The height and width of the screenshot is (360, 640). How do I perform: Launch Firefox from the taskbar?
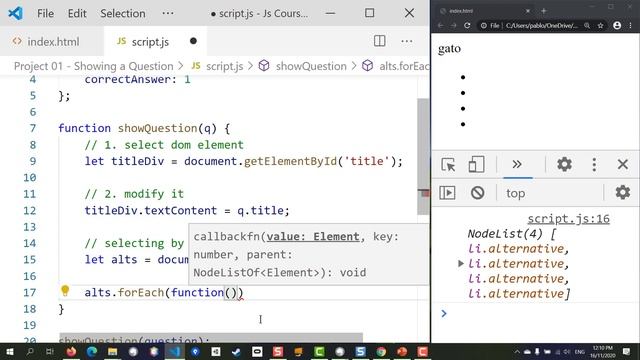pos(71,352)
